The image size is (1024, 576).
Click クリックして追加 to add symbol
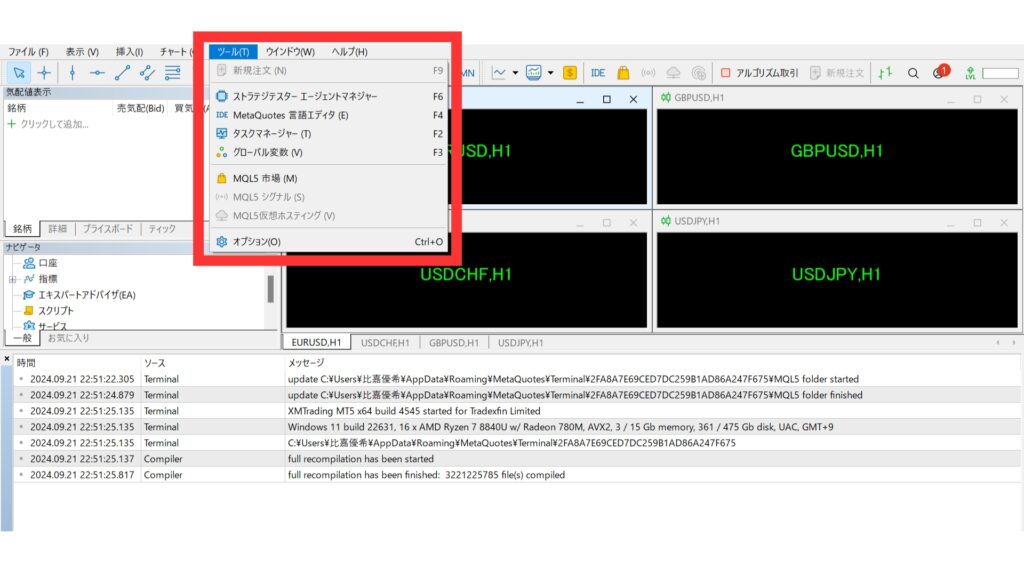54,124
